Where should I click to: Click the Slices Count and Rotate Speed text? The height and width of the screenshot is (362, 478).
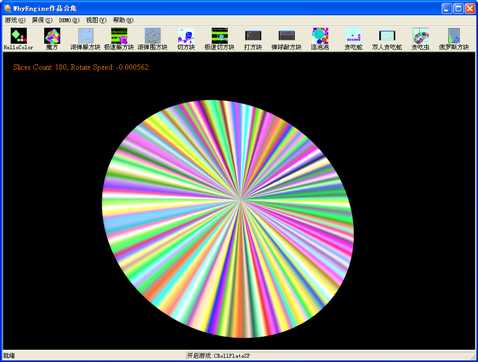(81, 67)
